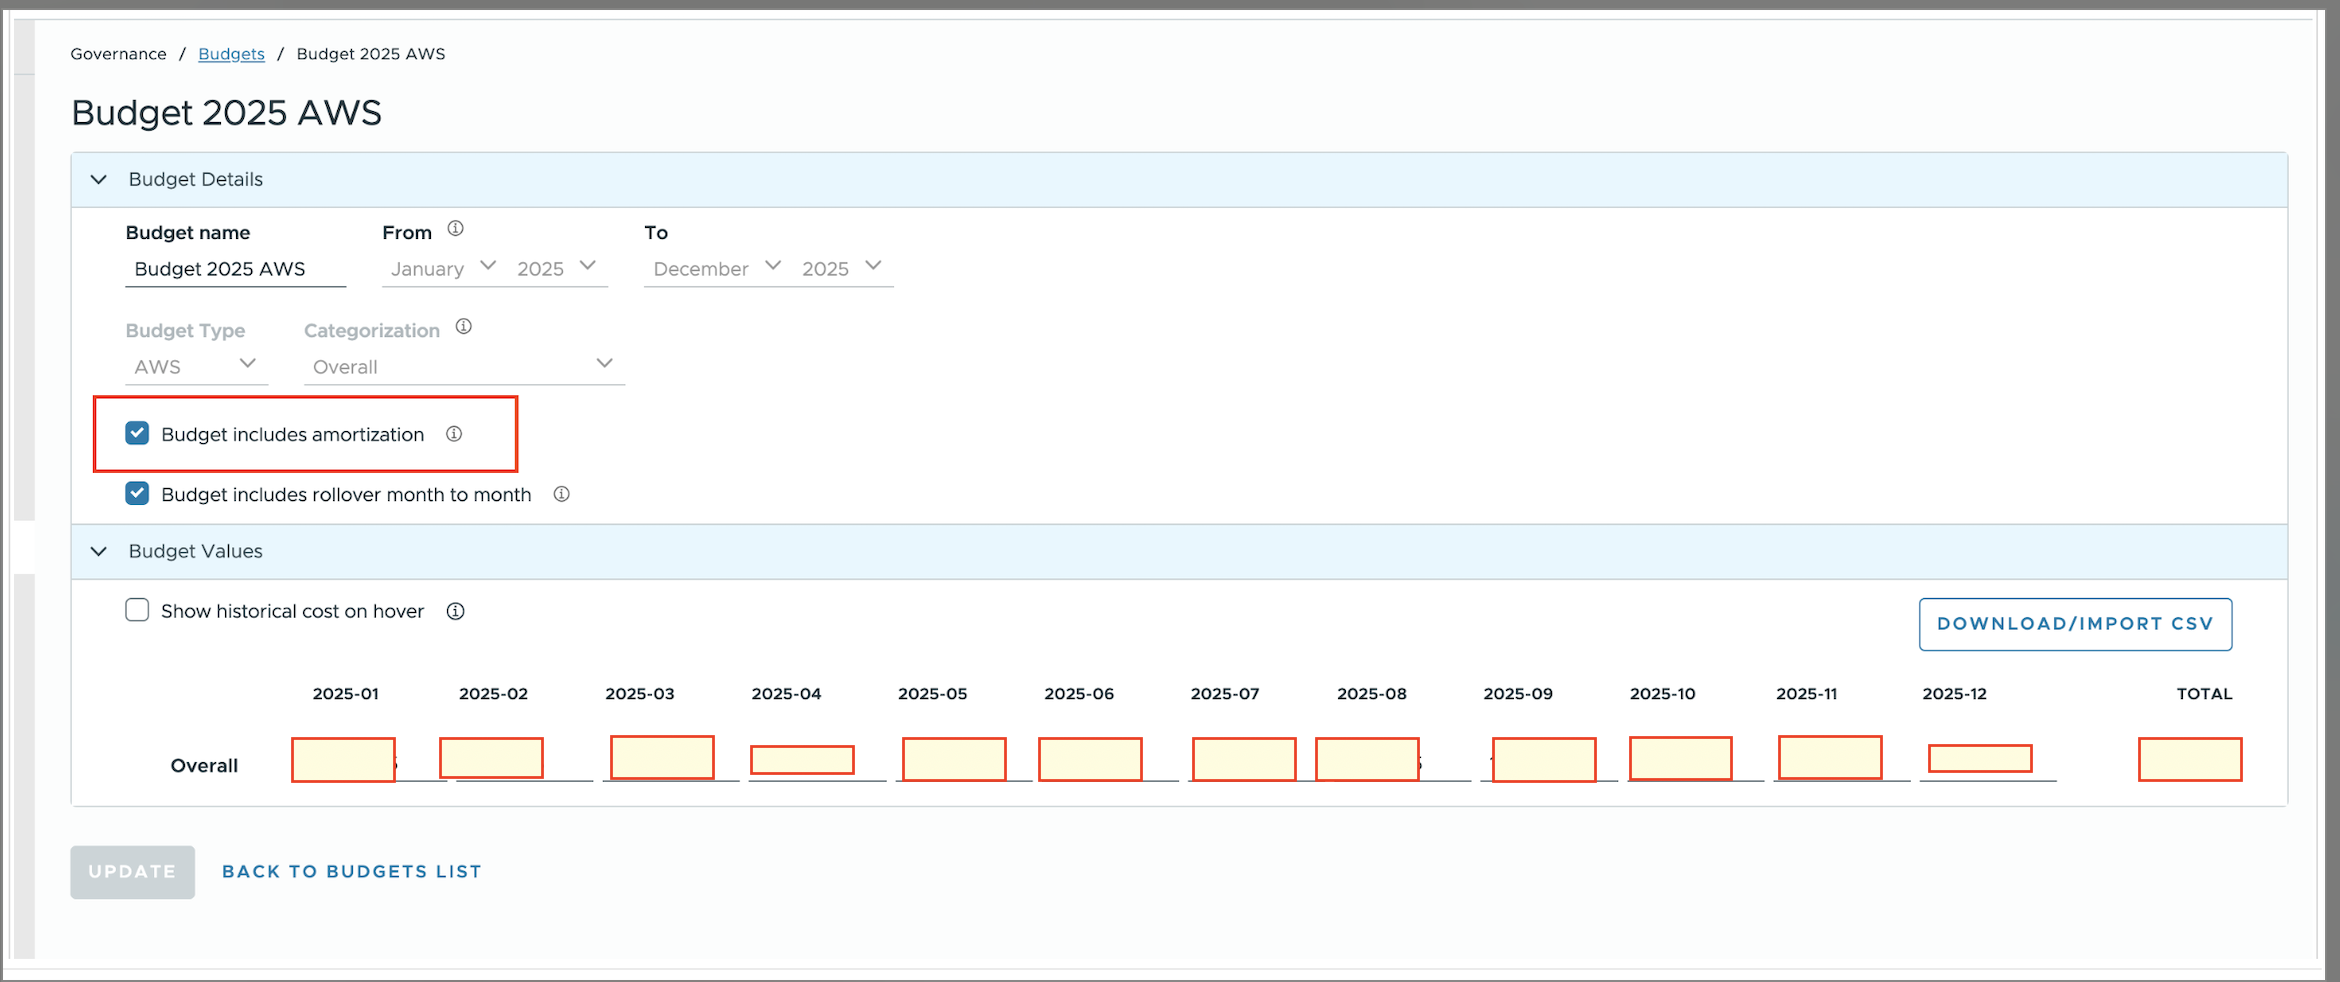Open the From month dropdown showing January
The image size is (2340, 982).
442,268
